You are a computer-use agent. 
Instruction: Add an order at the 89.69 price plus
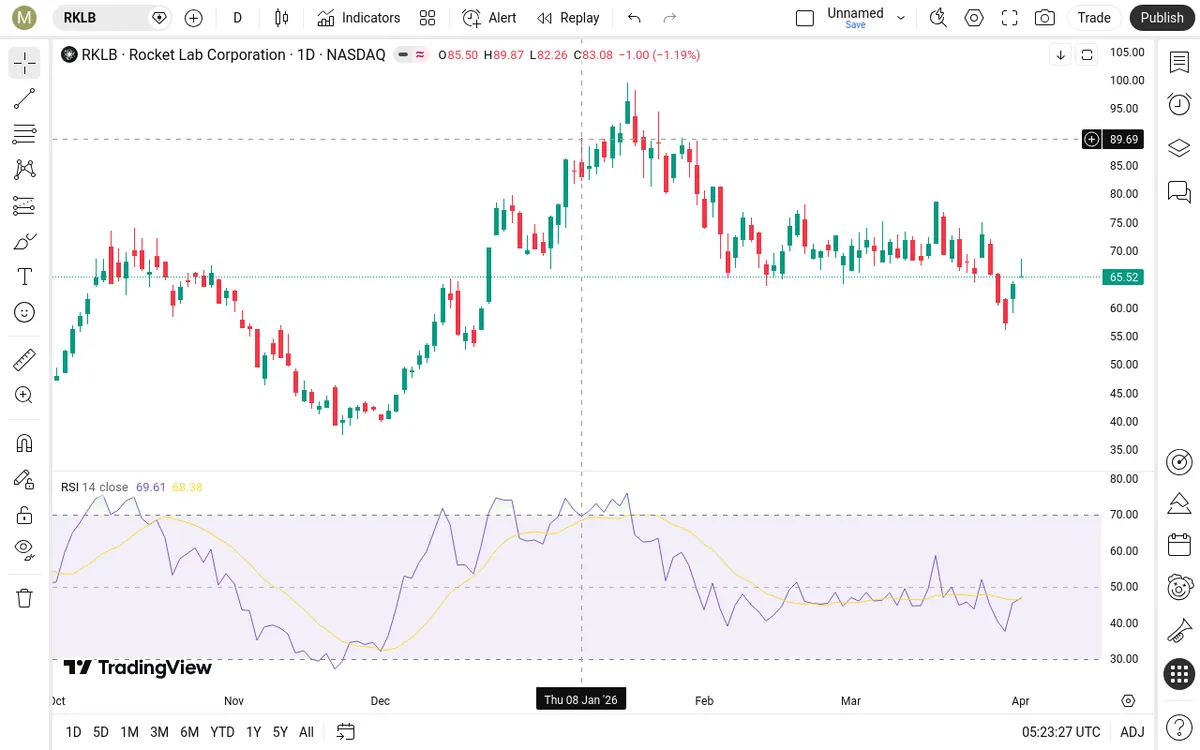tap(1092, 139)
